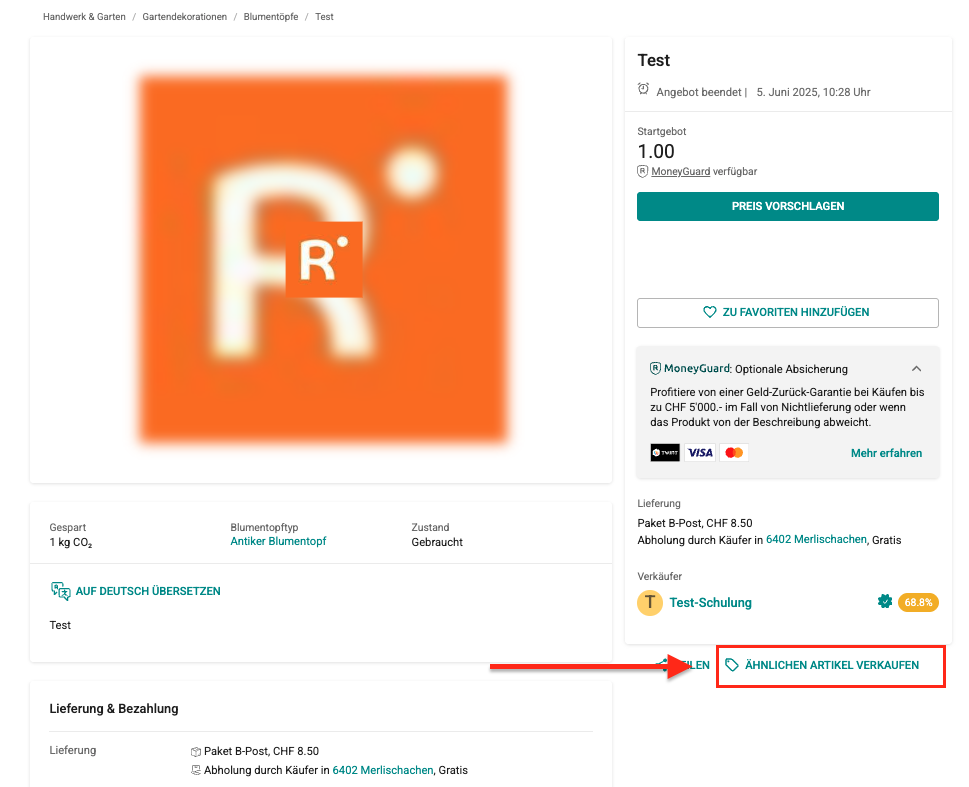Open 6402 Merlischachen link in sidebar Lieferung

[x=816, y=540]
